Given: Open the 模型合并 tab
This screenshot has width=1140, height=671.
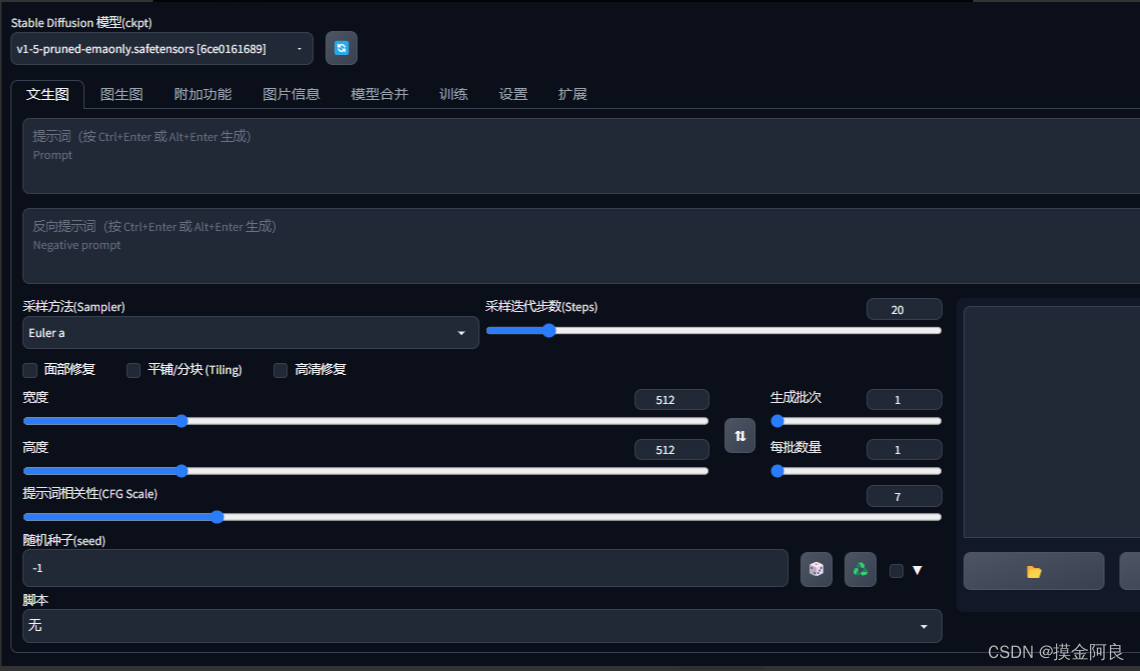Looking at the screenshot, I should click(380, 95).
